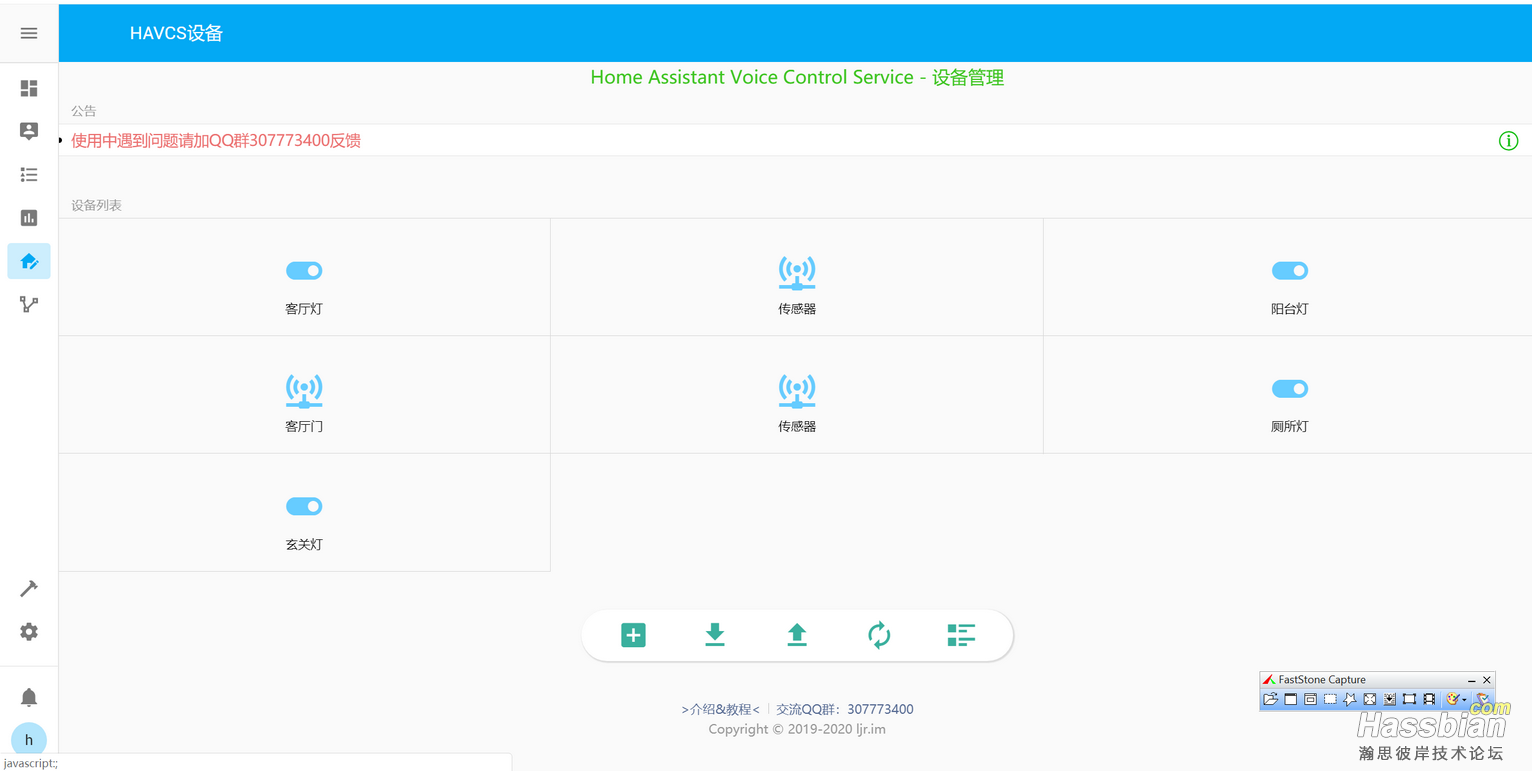Open the >介绍&教程< link
This screenshot has width=1532, height=771.
[x=720, y=709]
